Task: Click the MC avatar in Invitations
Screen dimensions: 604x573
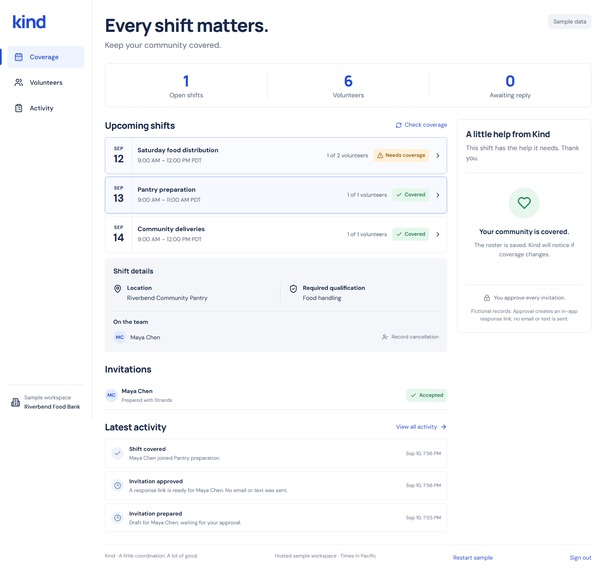Action: pyautogui.click(x=111, y=395)
